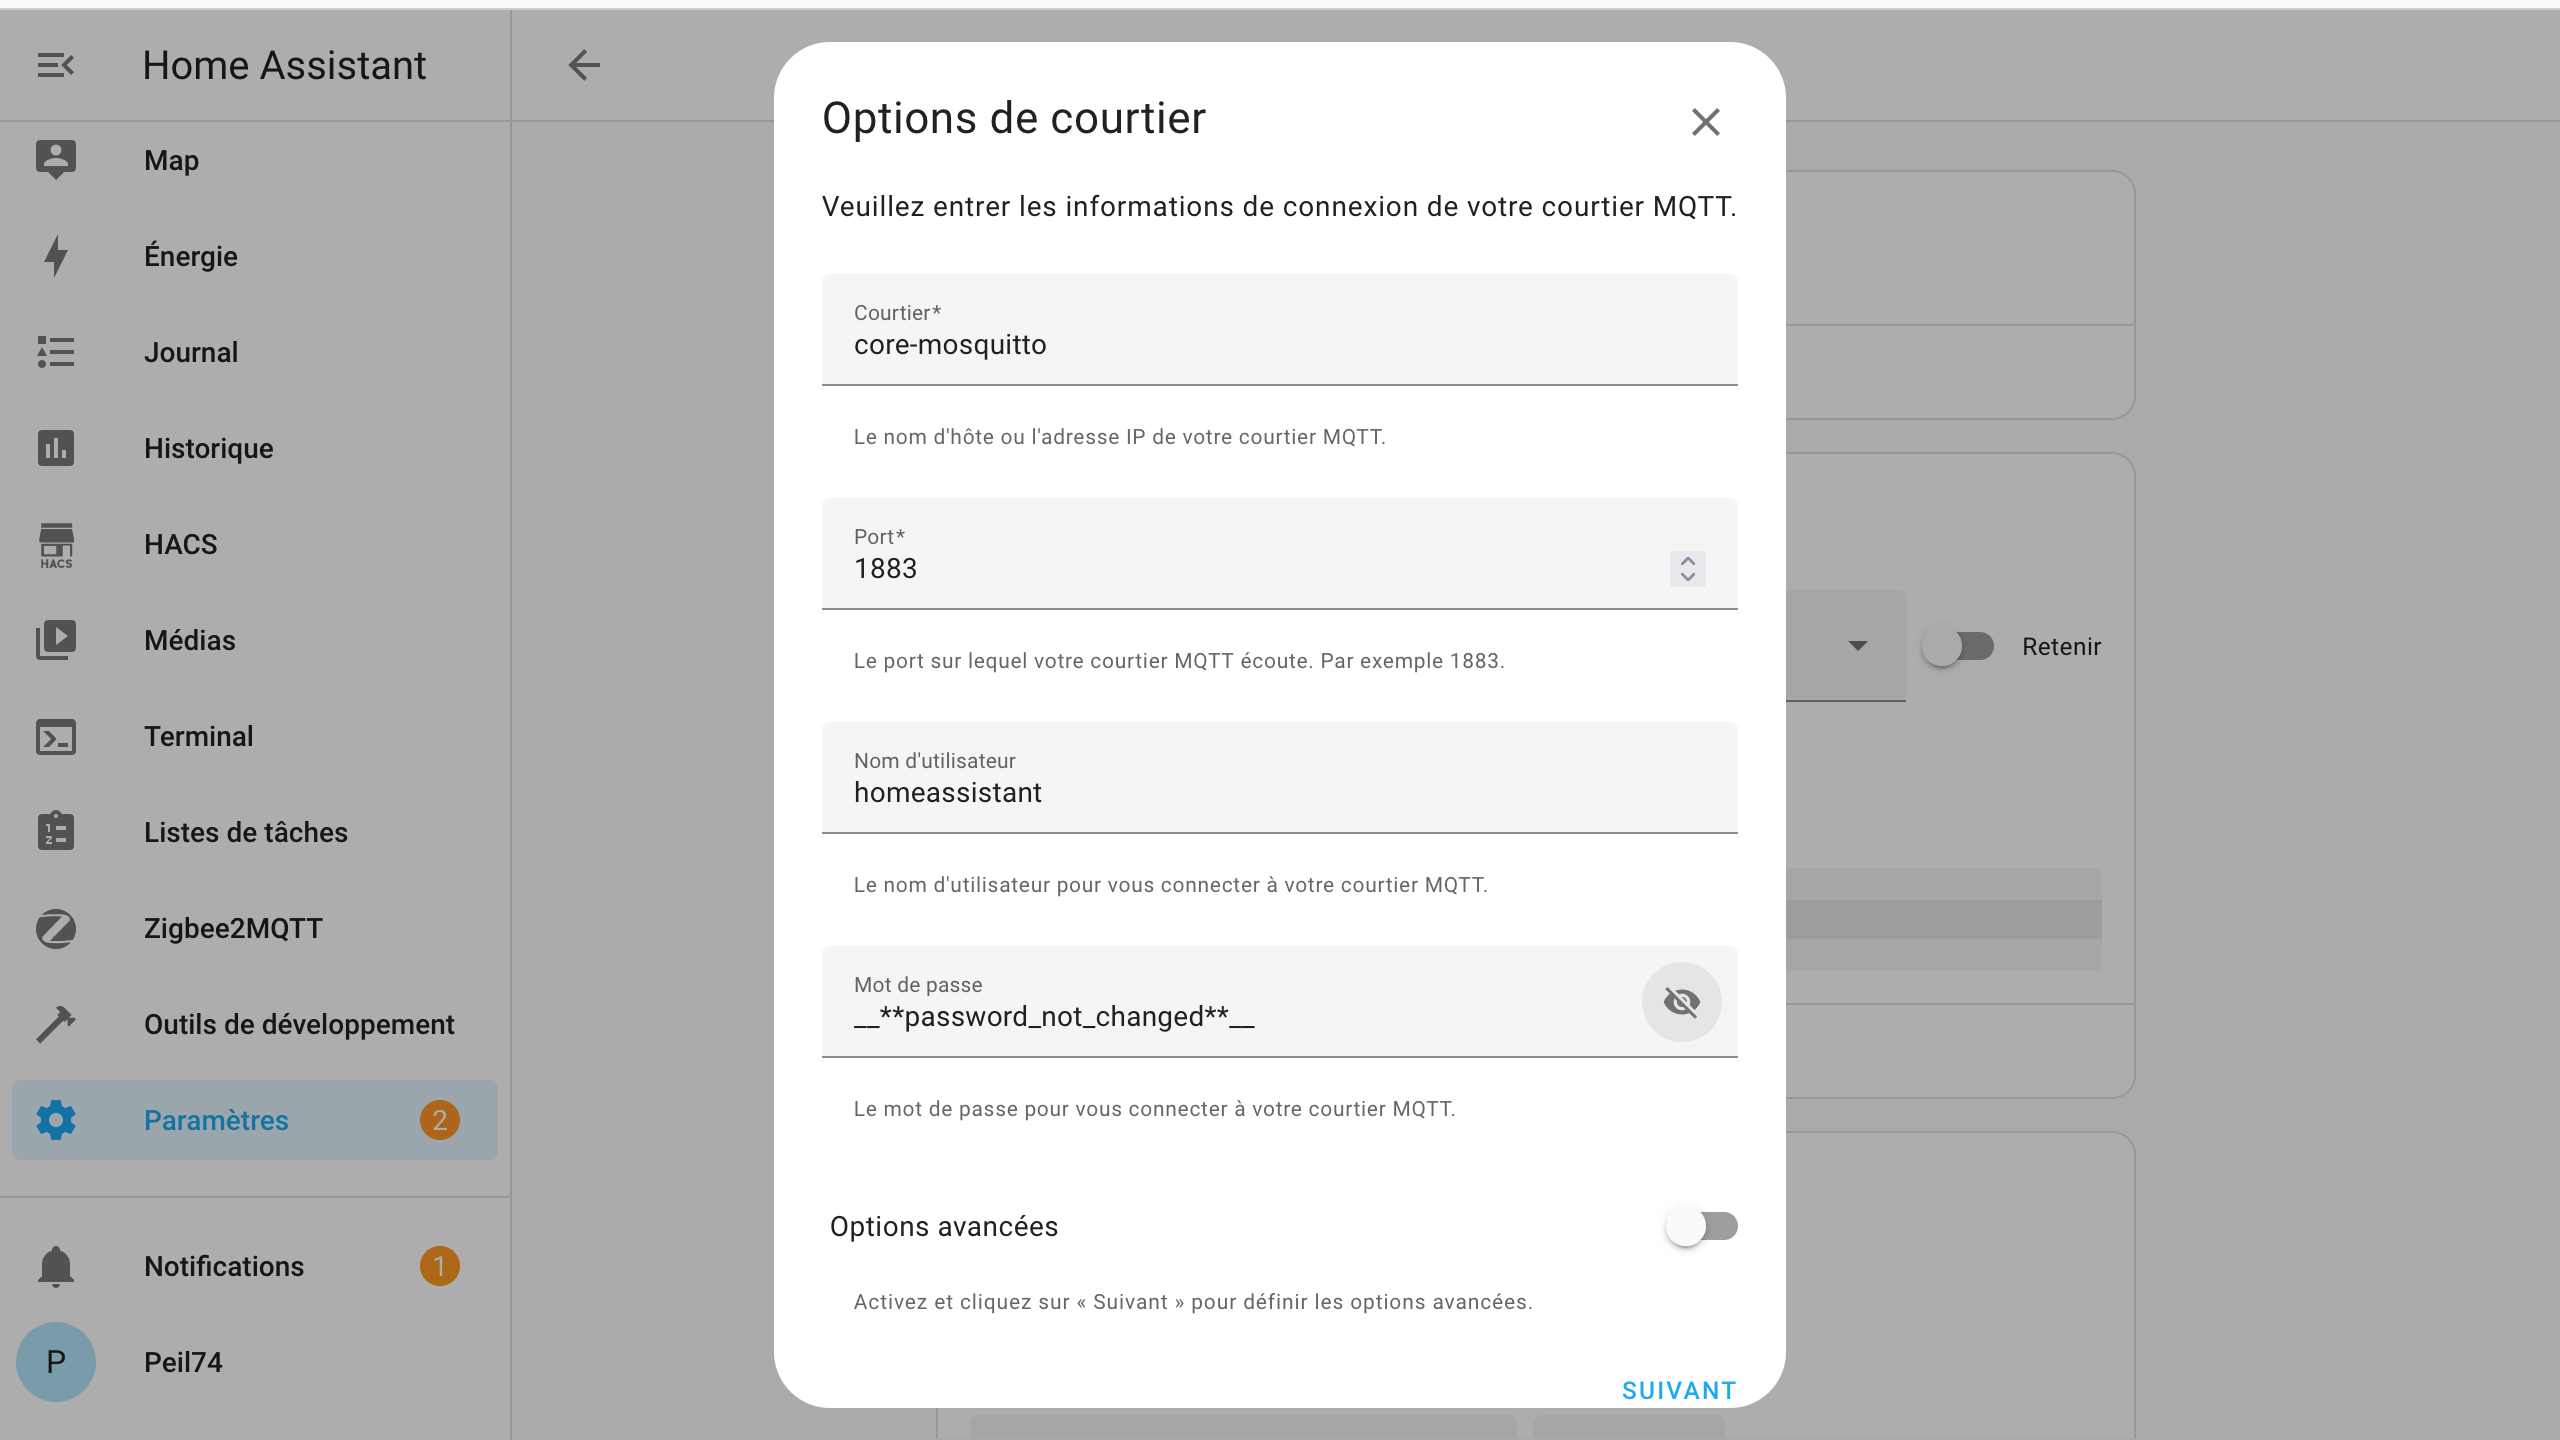
Task: Click the Courtier input field
Action: [1278, 345]
